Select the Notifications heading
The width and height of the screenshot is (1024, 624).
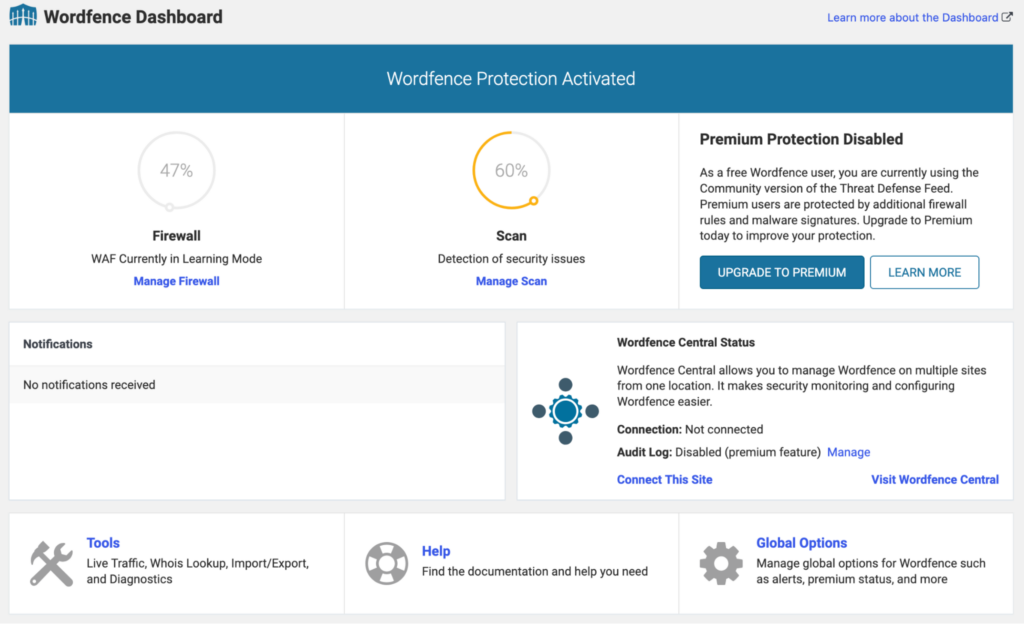pos(57,344)
